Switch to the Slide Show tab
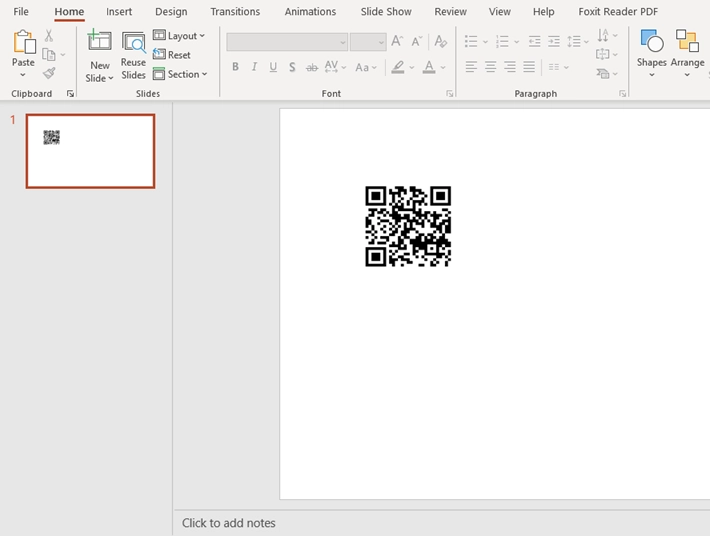The height and width of the screenshot is (536, 710). (x=386, y=12)
